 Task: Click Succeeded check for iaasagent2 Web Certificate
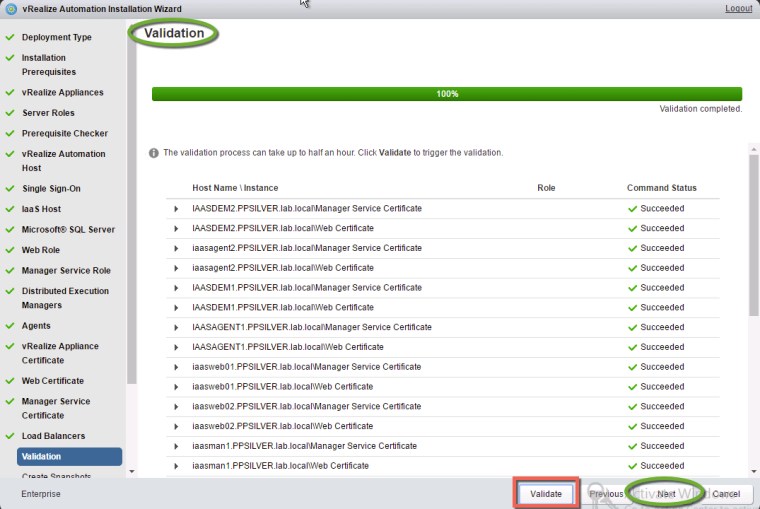[632, 269]
